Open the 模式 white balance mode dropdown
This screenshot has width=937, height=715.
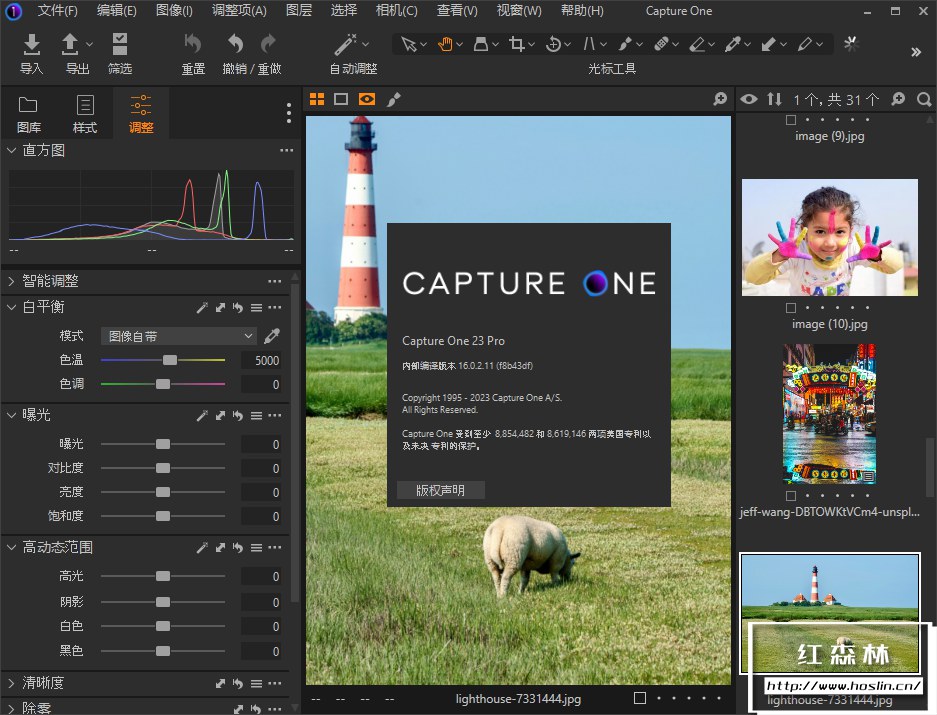179,336
